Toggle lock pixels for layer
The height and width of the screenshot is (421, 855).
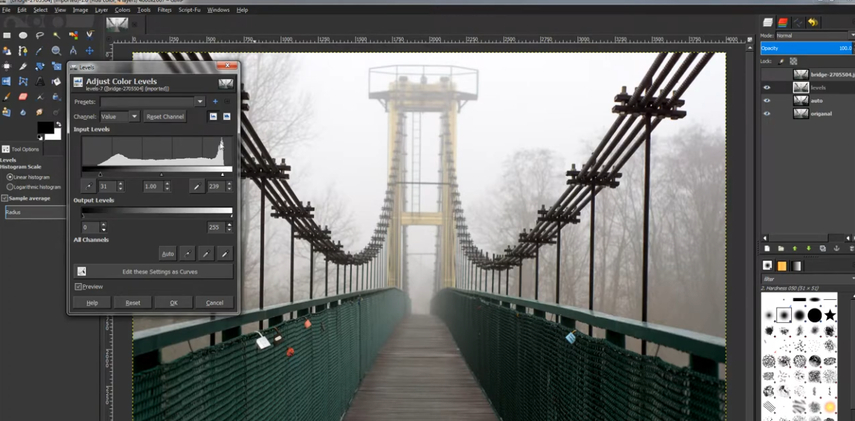(781, 62)
